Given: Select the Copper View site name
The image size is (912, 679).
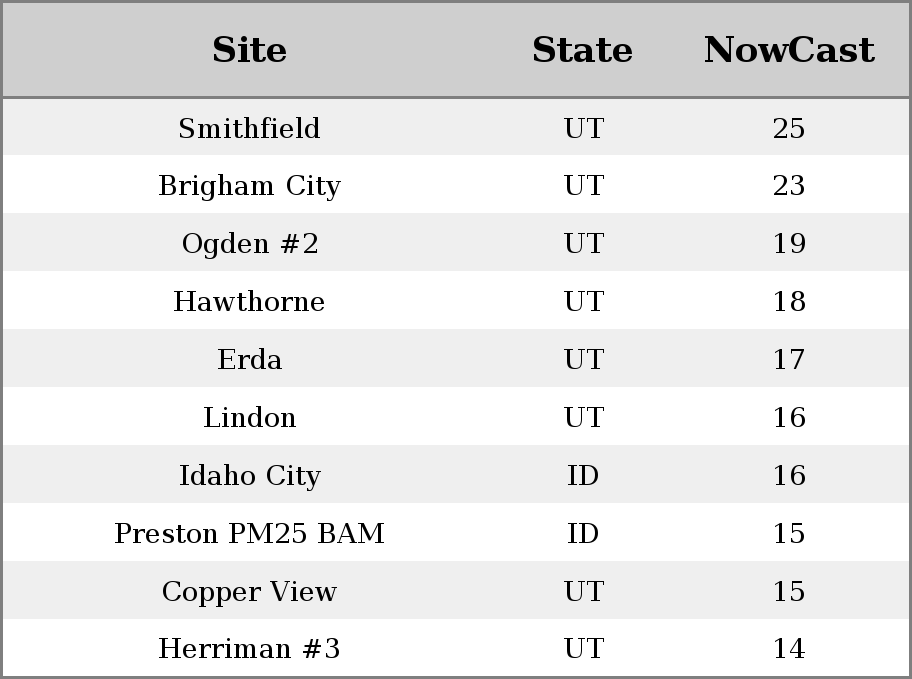Looking at the screenshot, I should point(249,592).
